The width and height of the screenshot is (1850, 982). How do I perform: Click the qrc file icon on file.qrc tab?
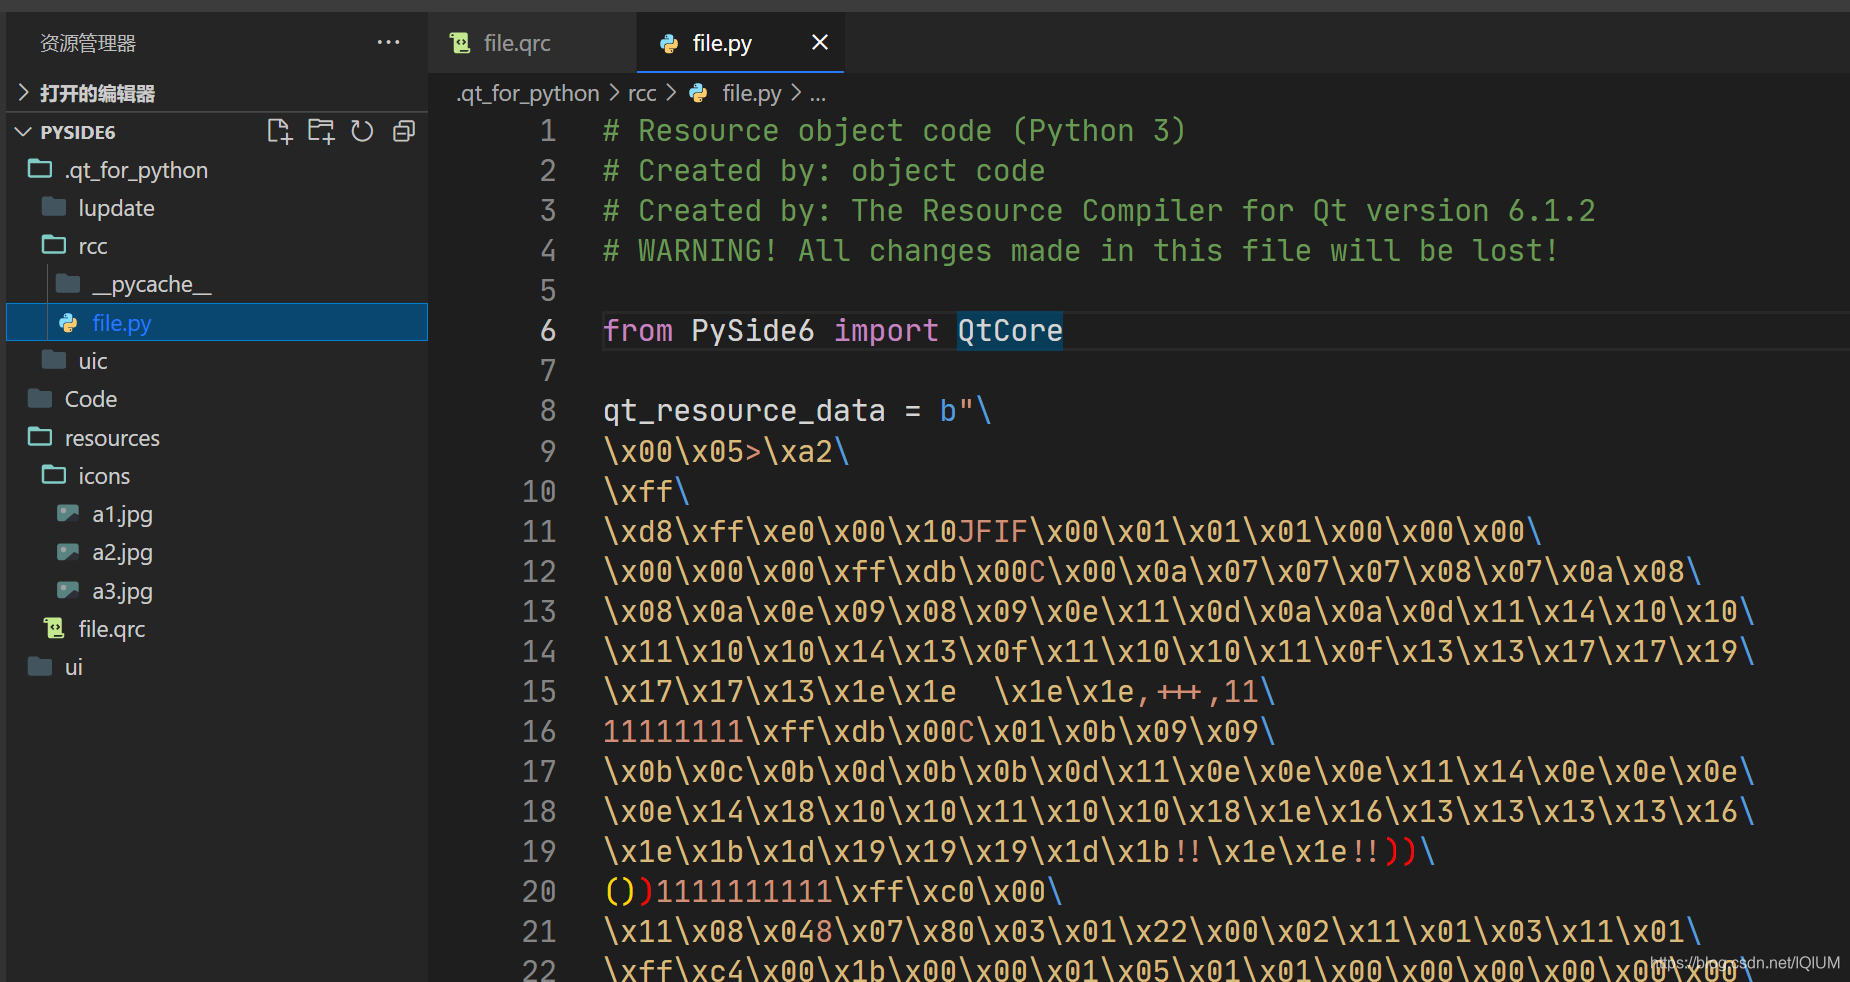[460, 43]
